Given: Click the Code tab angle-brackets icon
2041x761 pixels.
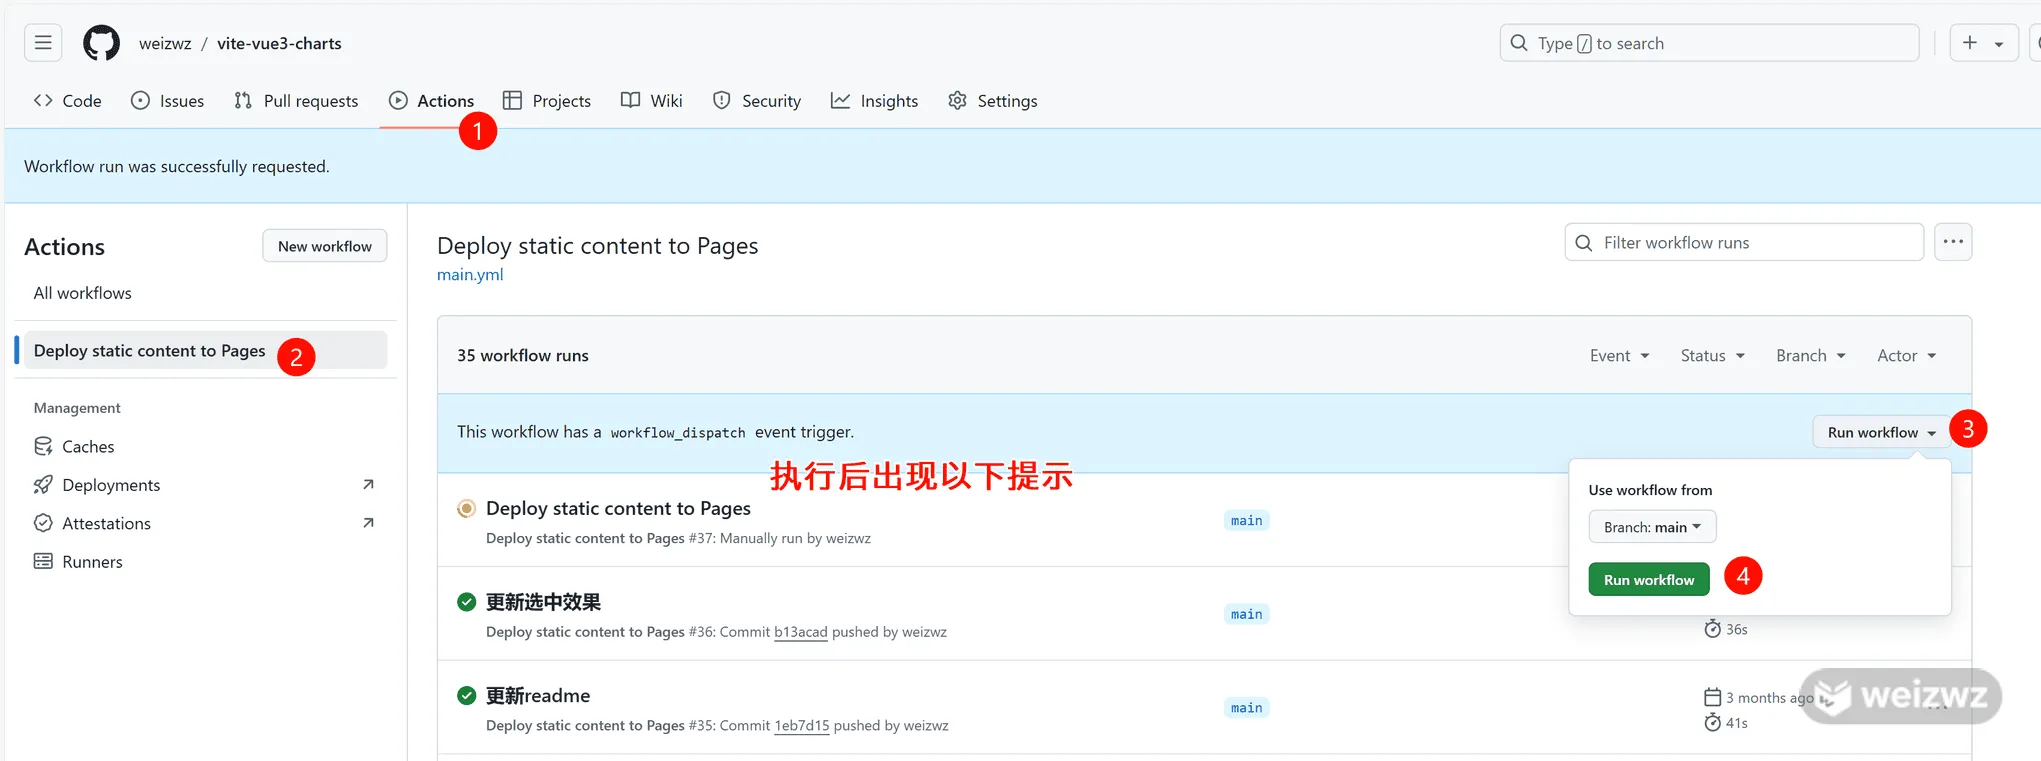Looking at the screenshot, I should 43,101.
